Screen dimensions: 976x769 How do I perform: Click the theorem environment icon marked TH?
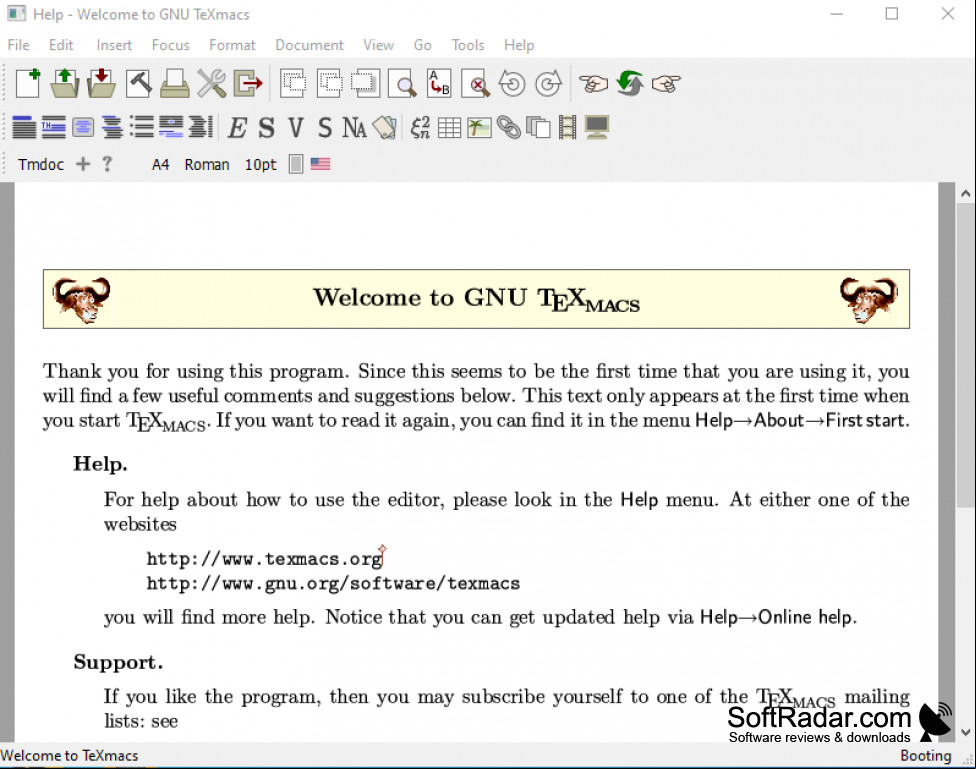[x=54, y=127]
